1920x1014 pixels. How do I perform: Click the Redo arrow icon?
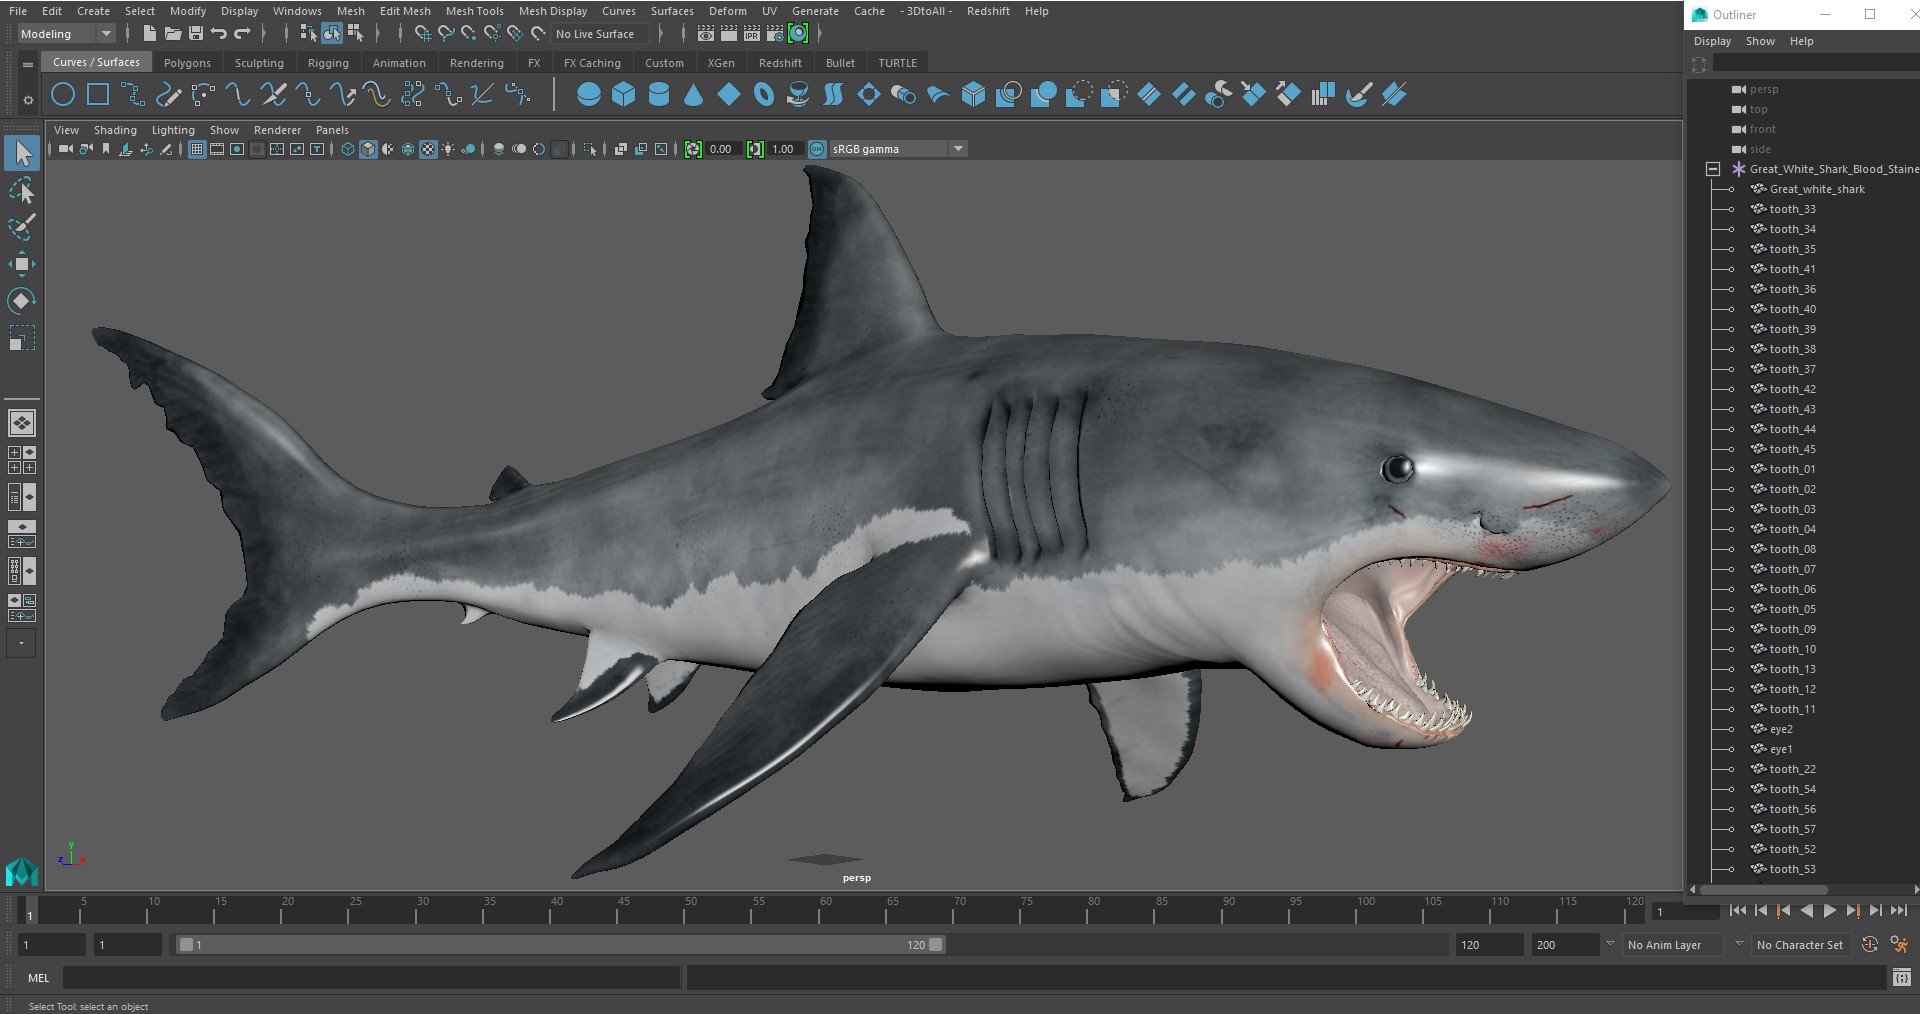242,34
